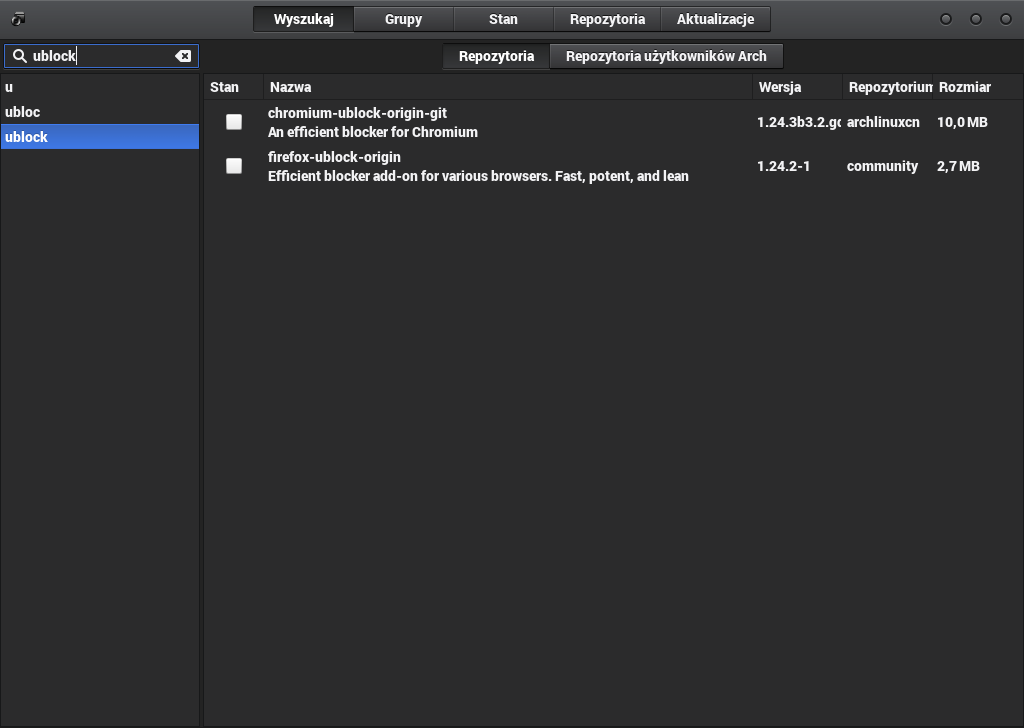Open the Stan tab

click(504, 19)
